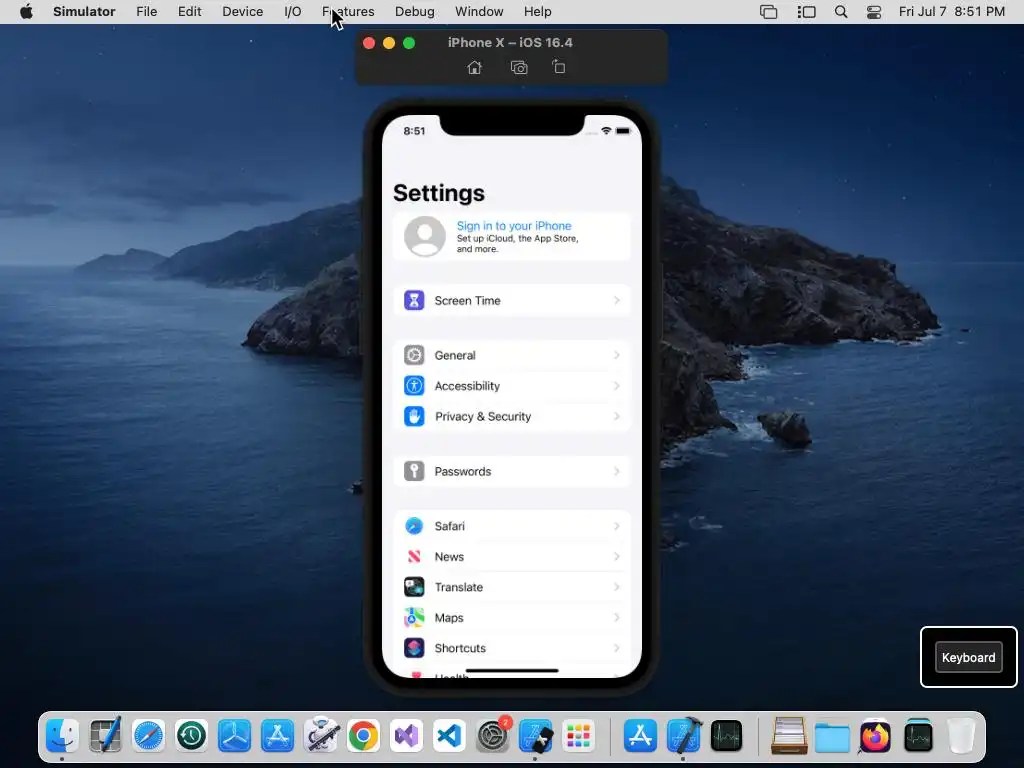Expand the News row chevron
Viewport: 1024px width, 768px height.
(616, 556)
